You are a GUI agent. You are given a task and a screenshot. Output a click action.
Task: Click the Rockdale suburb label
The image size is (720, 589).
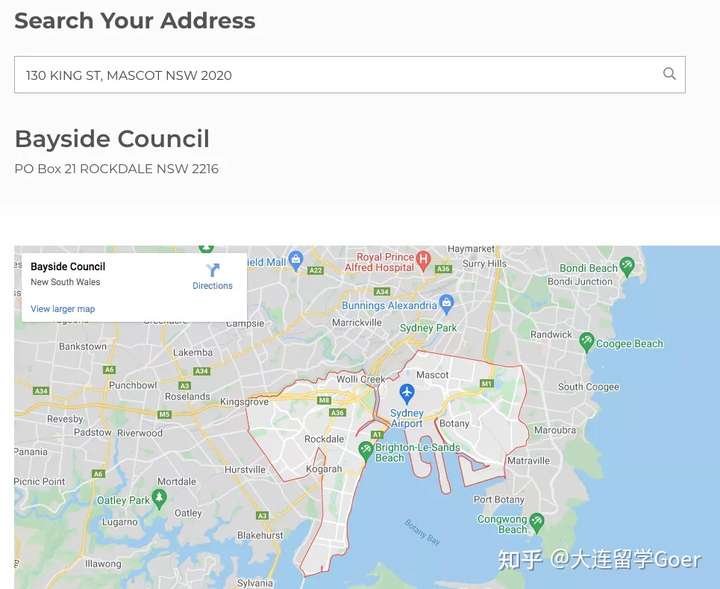tap(324, 439)
